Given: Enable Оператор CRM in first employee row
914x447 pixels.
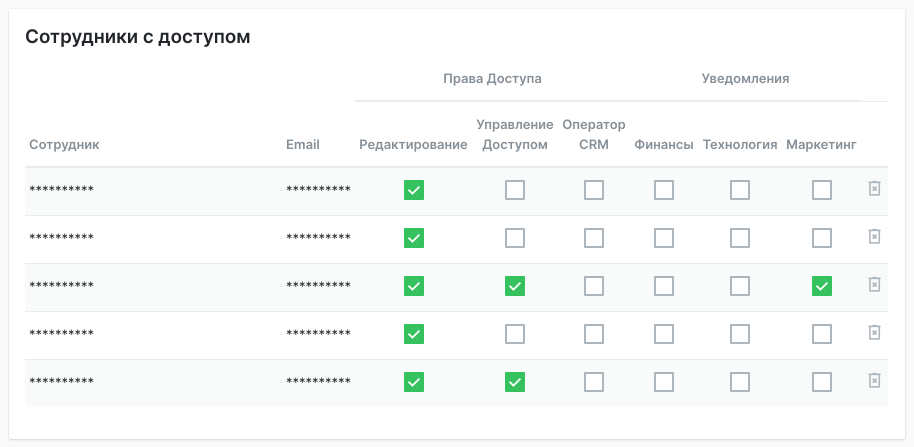Looking at the screenshot, I should pos(594,190).
